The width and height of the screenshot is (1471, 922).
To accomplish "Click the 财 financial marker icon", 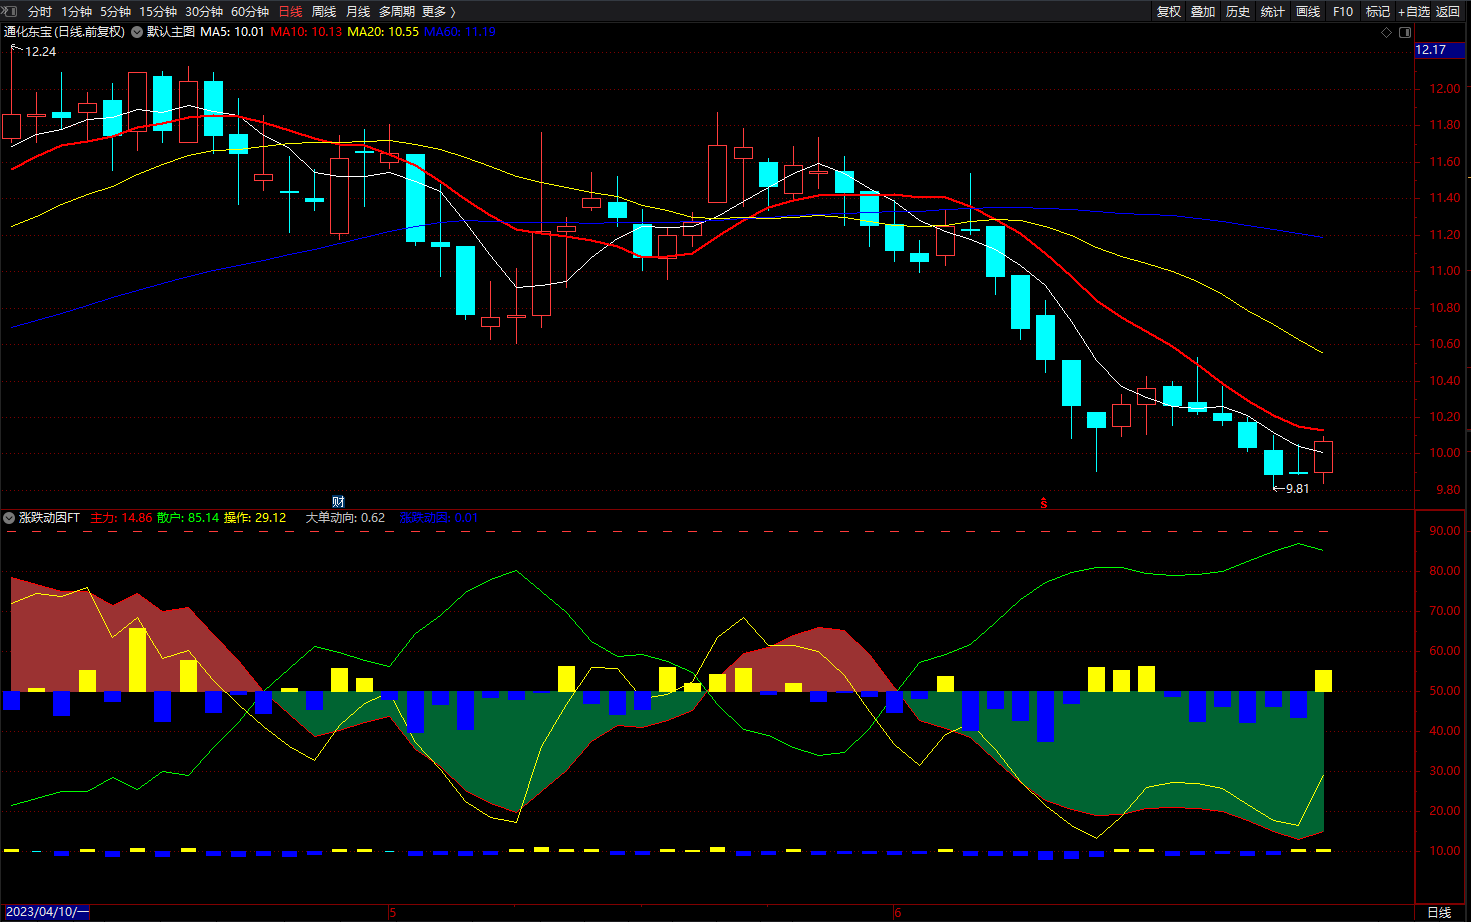I will click(x=338, y=502).
